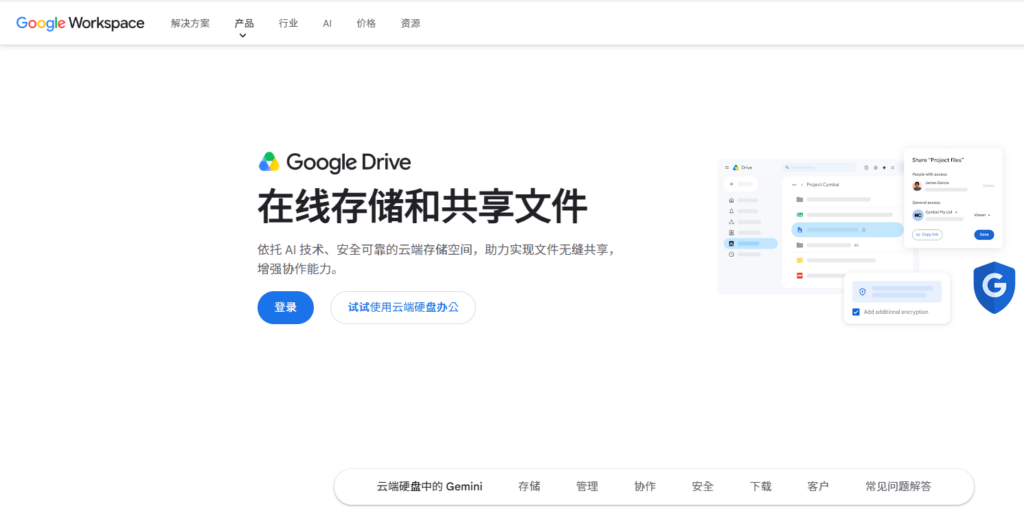
Task: Jump to the 管理 section
Action: click(x=586, y=486)
